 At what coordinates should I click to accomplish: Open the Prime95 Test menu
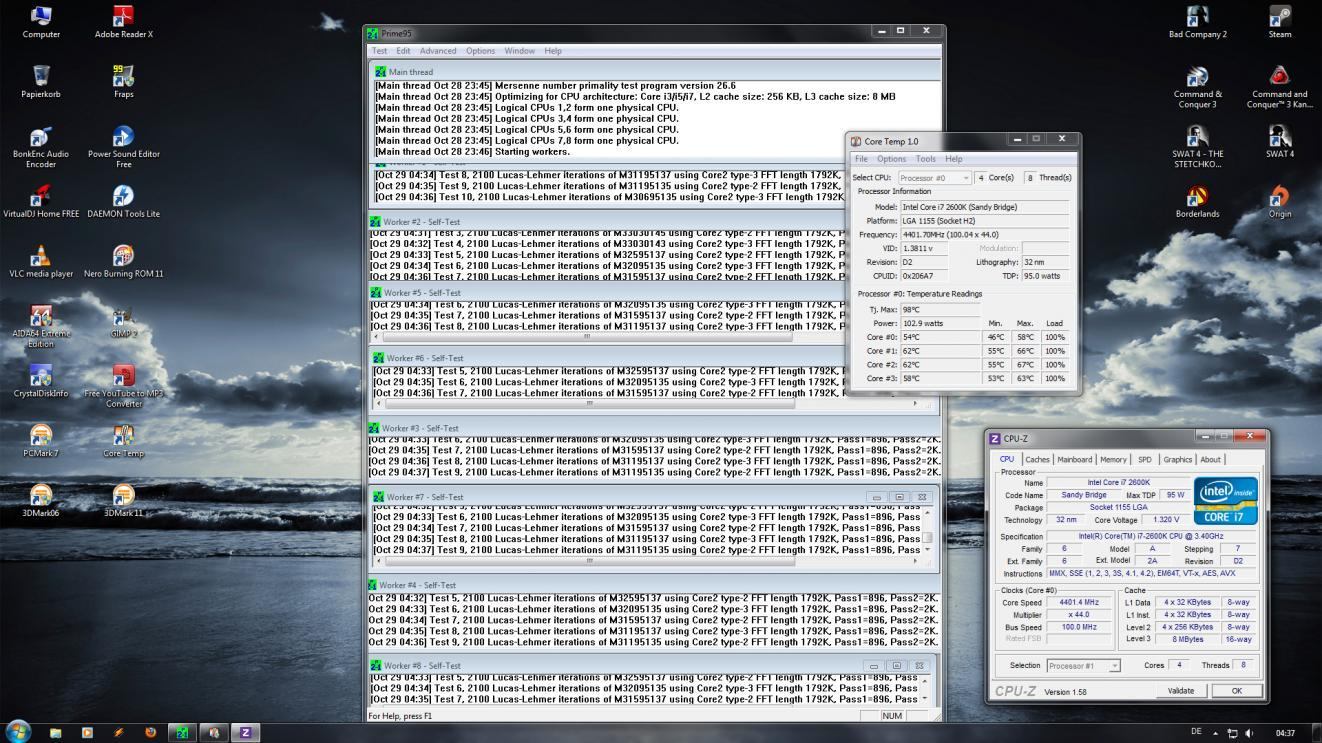pos(380,51)
